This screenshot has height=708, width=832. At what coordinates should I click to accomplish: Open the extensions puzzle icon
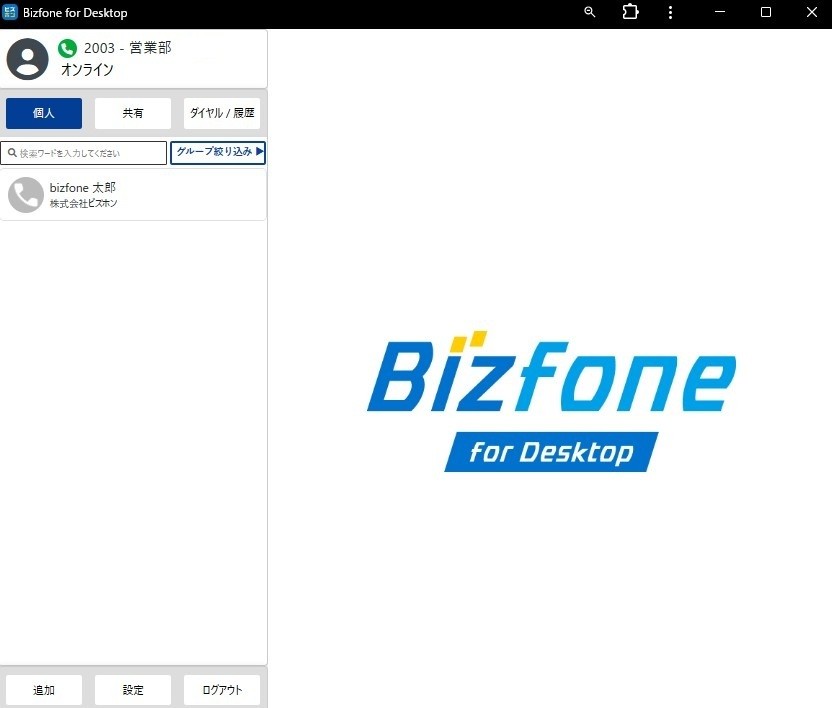click(x=630, y=12)
